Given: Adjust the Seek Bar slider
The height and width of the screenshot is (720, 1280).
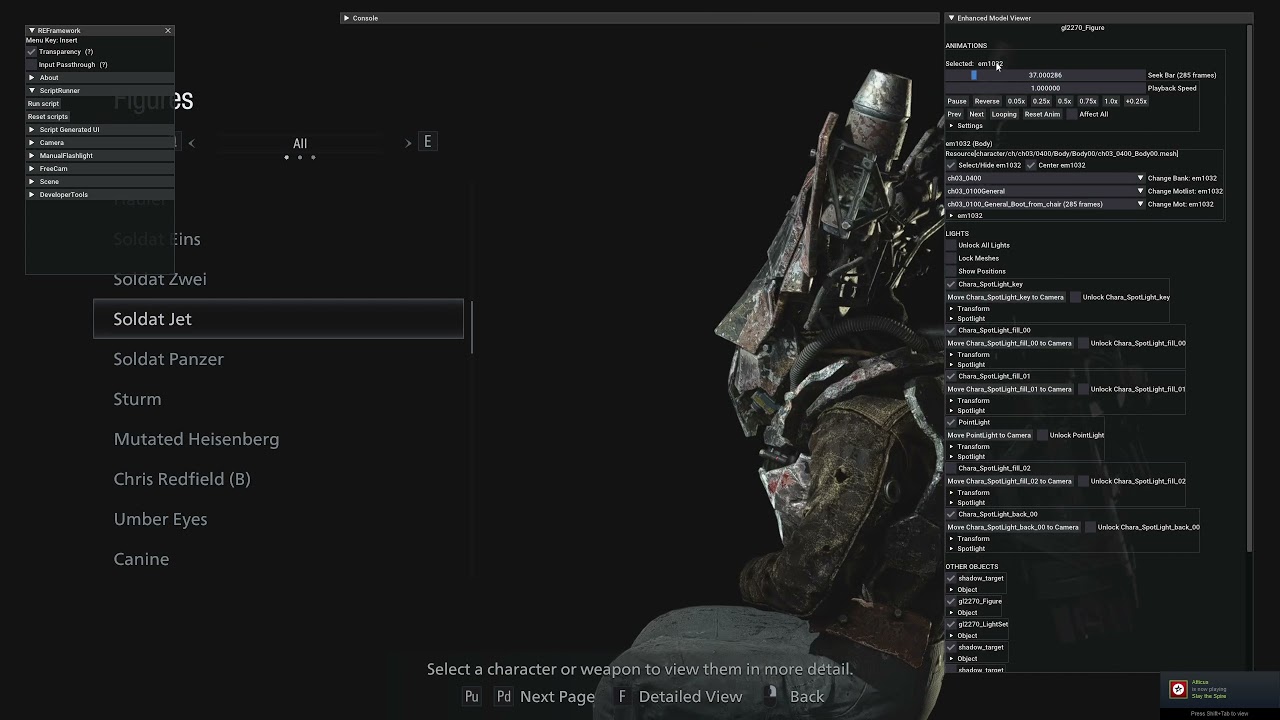Looking at the screenshot, I should click(1045, 75).
